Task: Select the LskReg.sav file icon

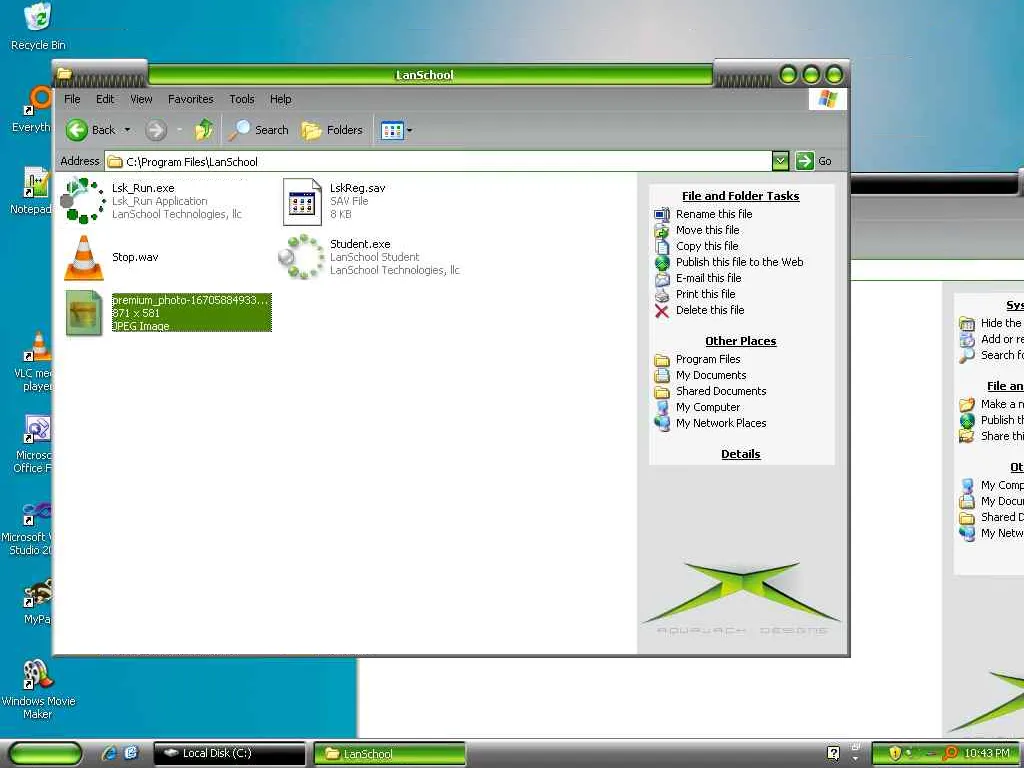Action: pyautogui.click(x=302, y=202)
